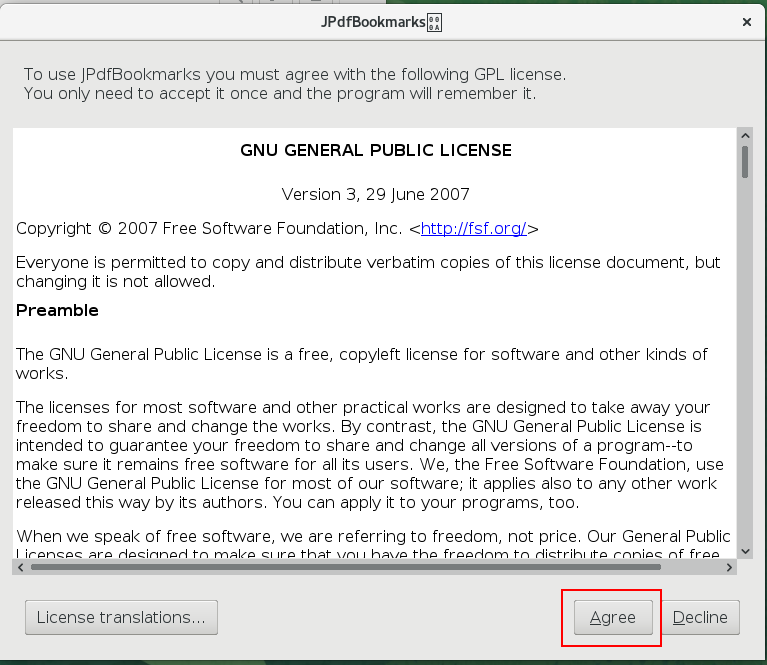767x665 pixels.
Task: Click 'Everyone is permitted to copy' paragraph
Action: (368, 272)
